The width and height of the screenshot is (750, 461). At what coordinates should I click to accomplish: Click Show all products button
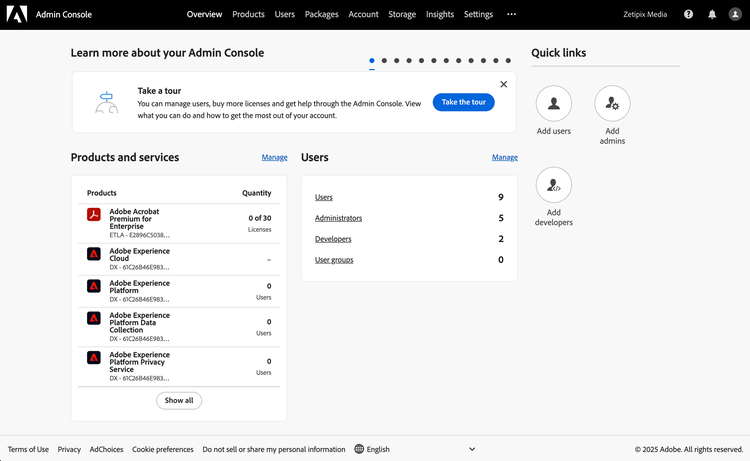[179, 400]
